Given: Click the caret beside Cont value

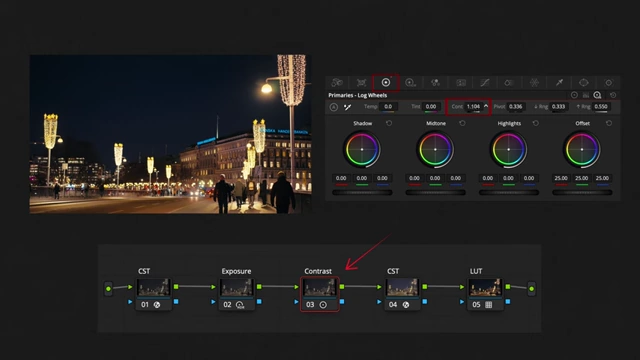Looking at the screenshot, I should click(x=486, y=106).
